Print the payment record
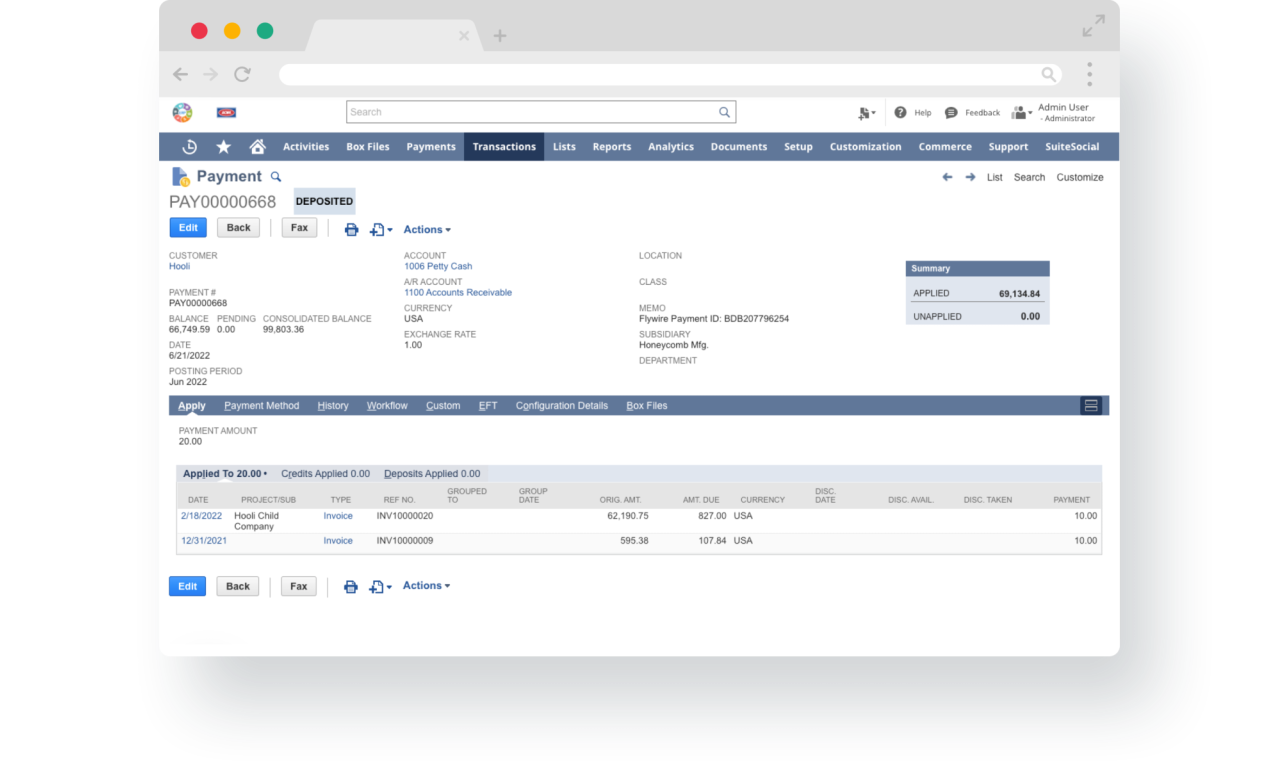Viewport: 1280px width, 762px height. coord(350,229)
